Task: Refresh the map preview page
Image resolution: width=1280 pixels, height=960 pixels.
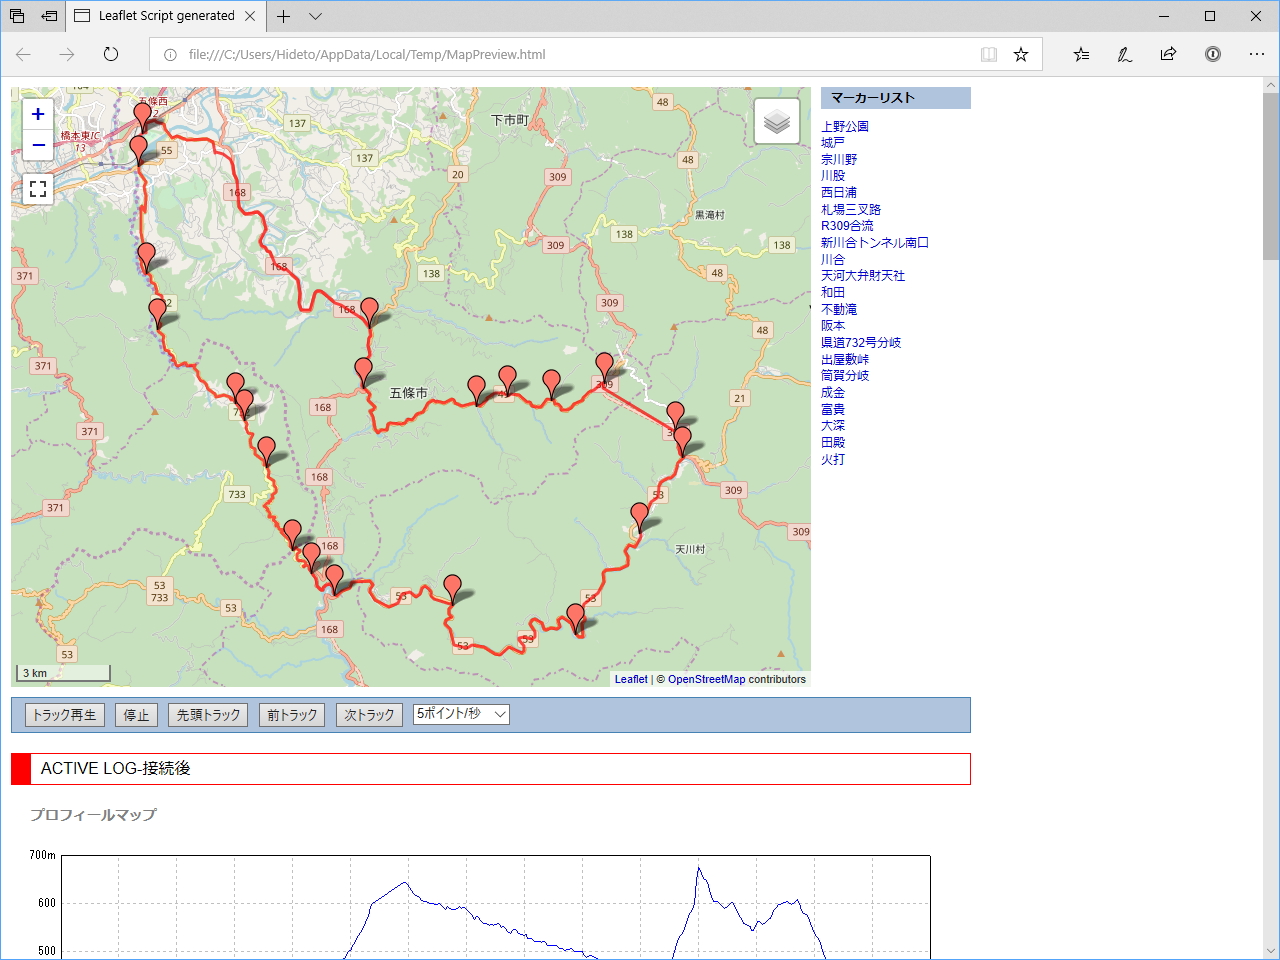Action: pyautogui.click(x=111, y=54)
